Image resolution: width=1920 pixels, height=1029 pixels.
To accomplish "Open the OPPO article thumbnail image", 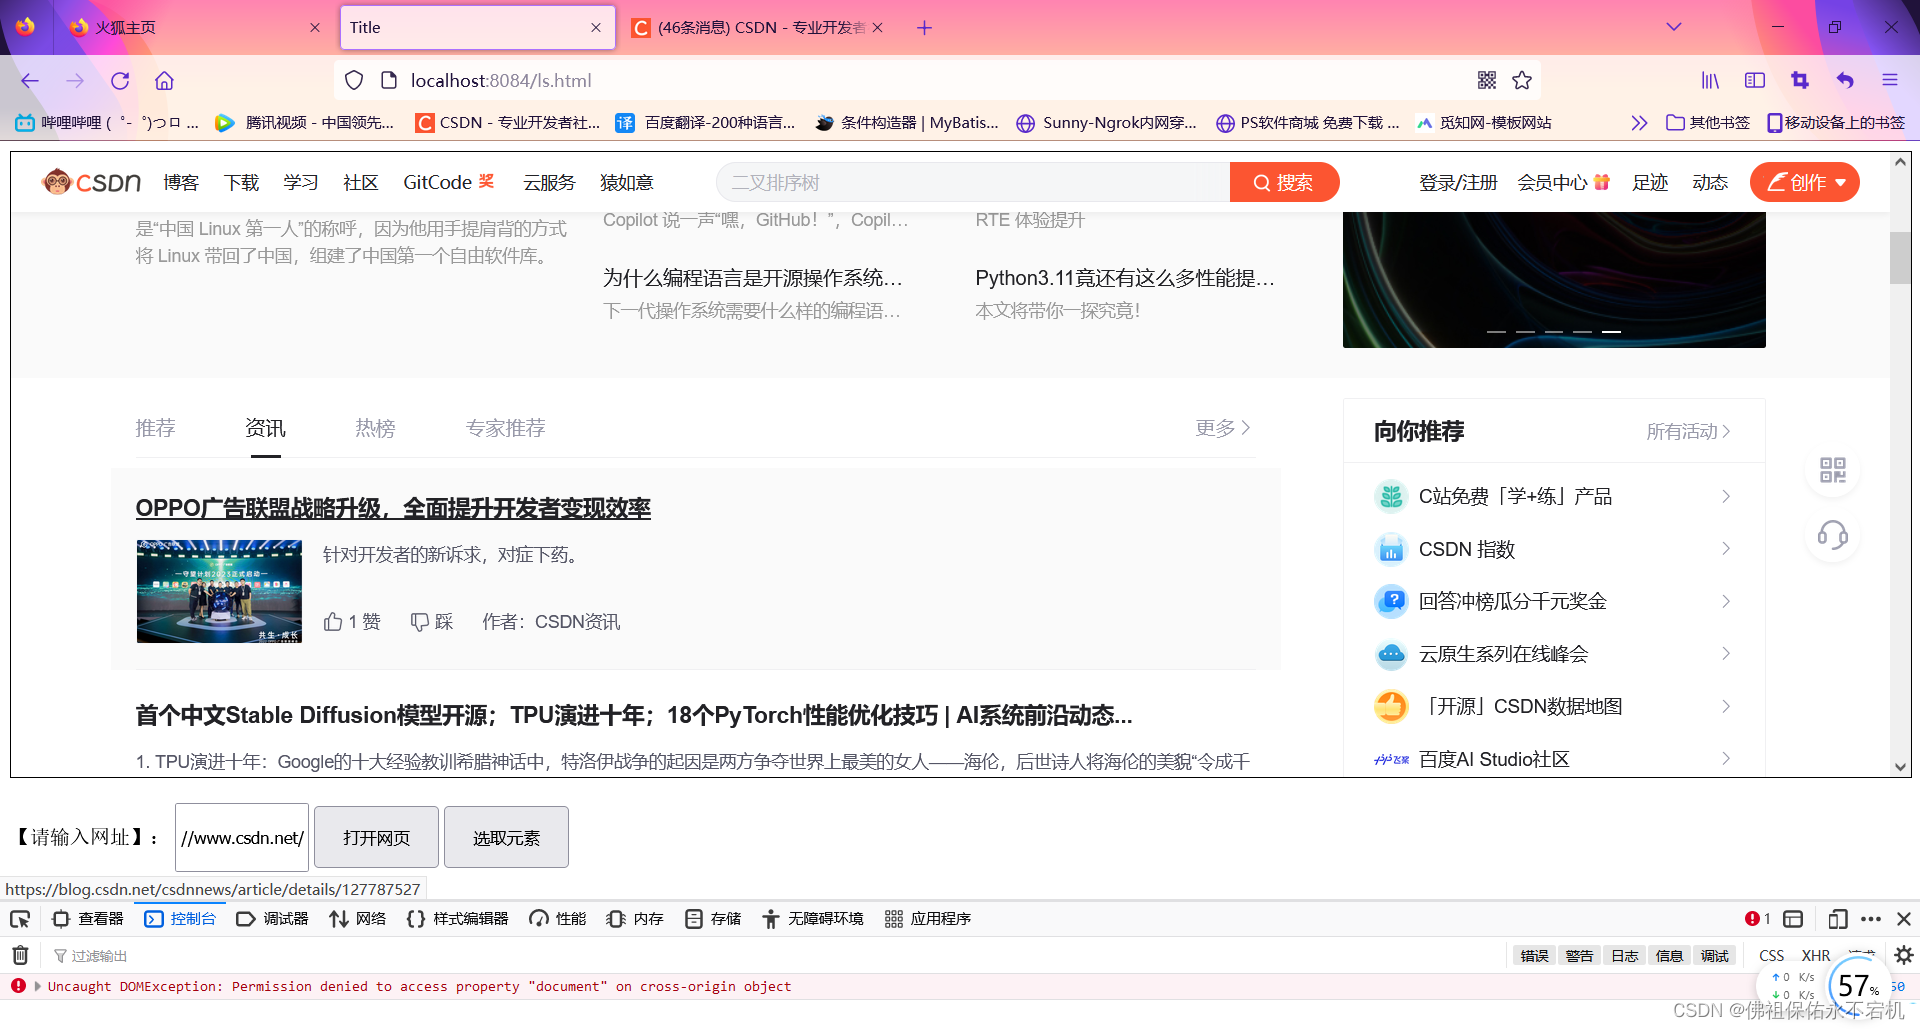I will [219, 591].
